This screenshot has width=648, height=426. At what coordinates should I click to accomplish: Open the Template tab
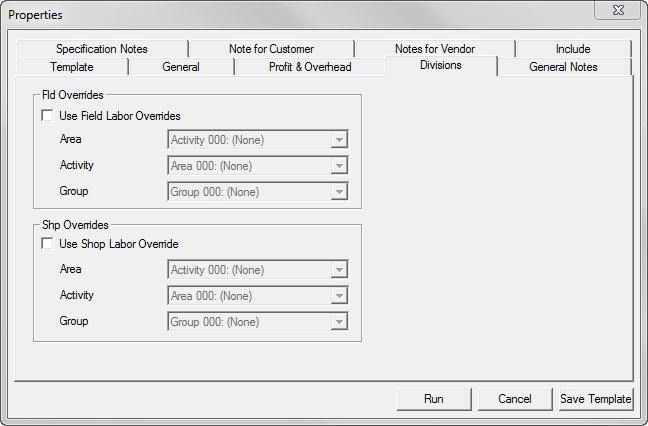click(x=72, y=67)
